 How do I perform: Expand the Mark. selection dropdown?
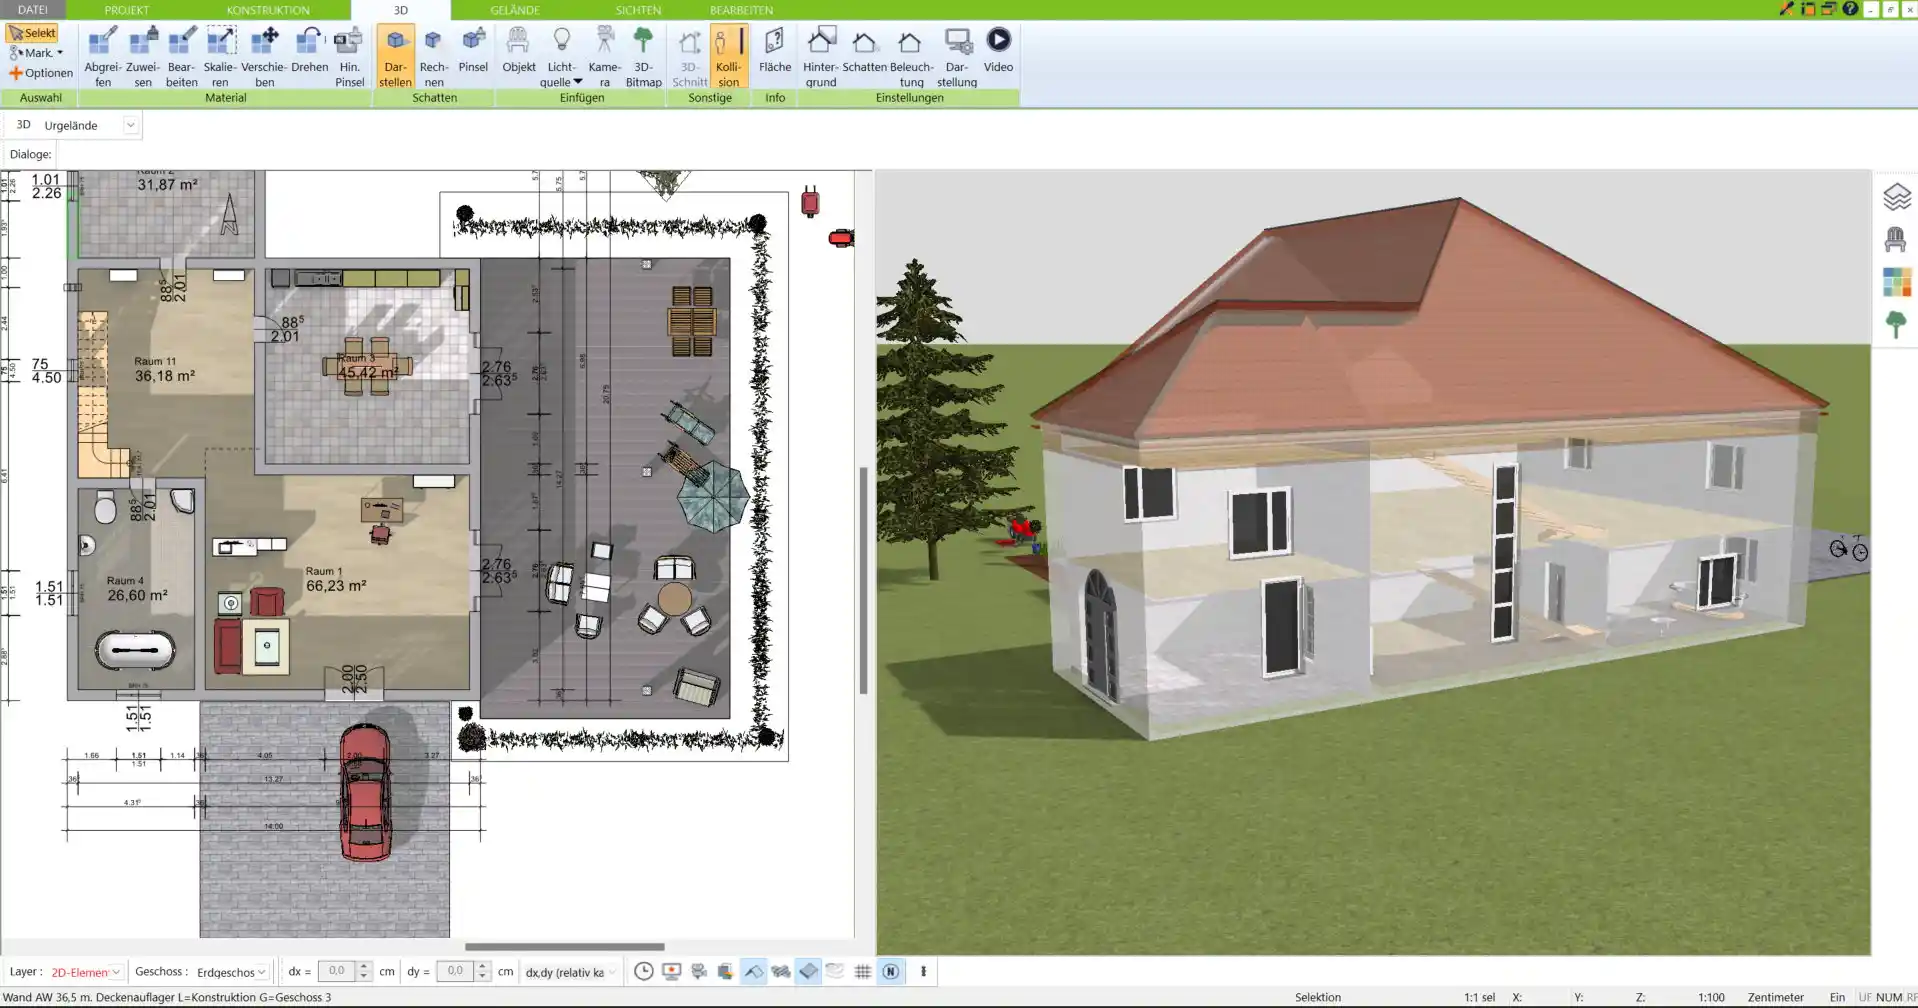point(60,53)
